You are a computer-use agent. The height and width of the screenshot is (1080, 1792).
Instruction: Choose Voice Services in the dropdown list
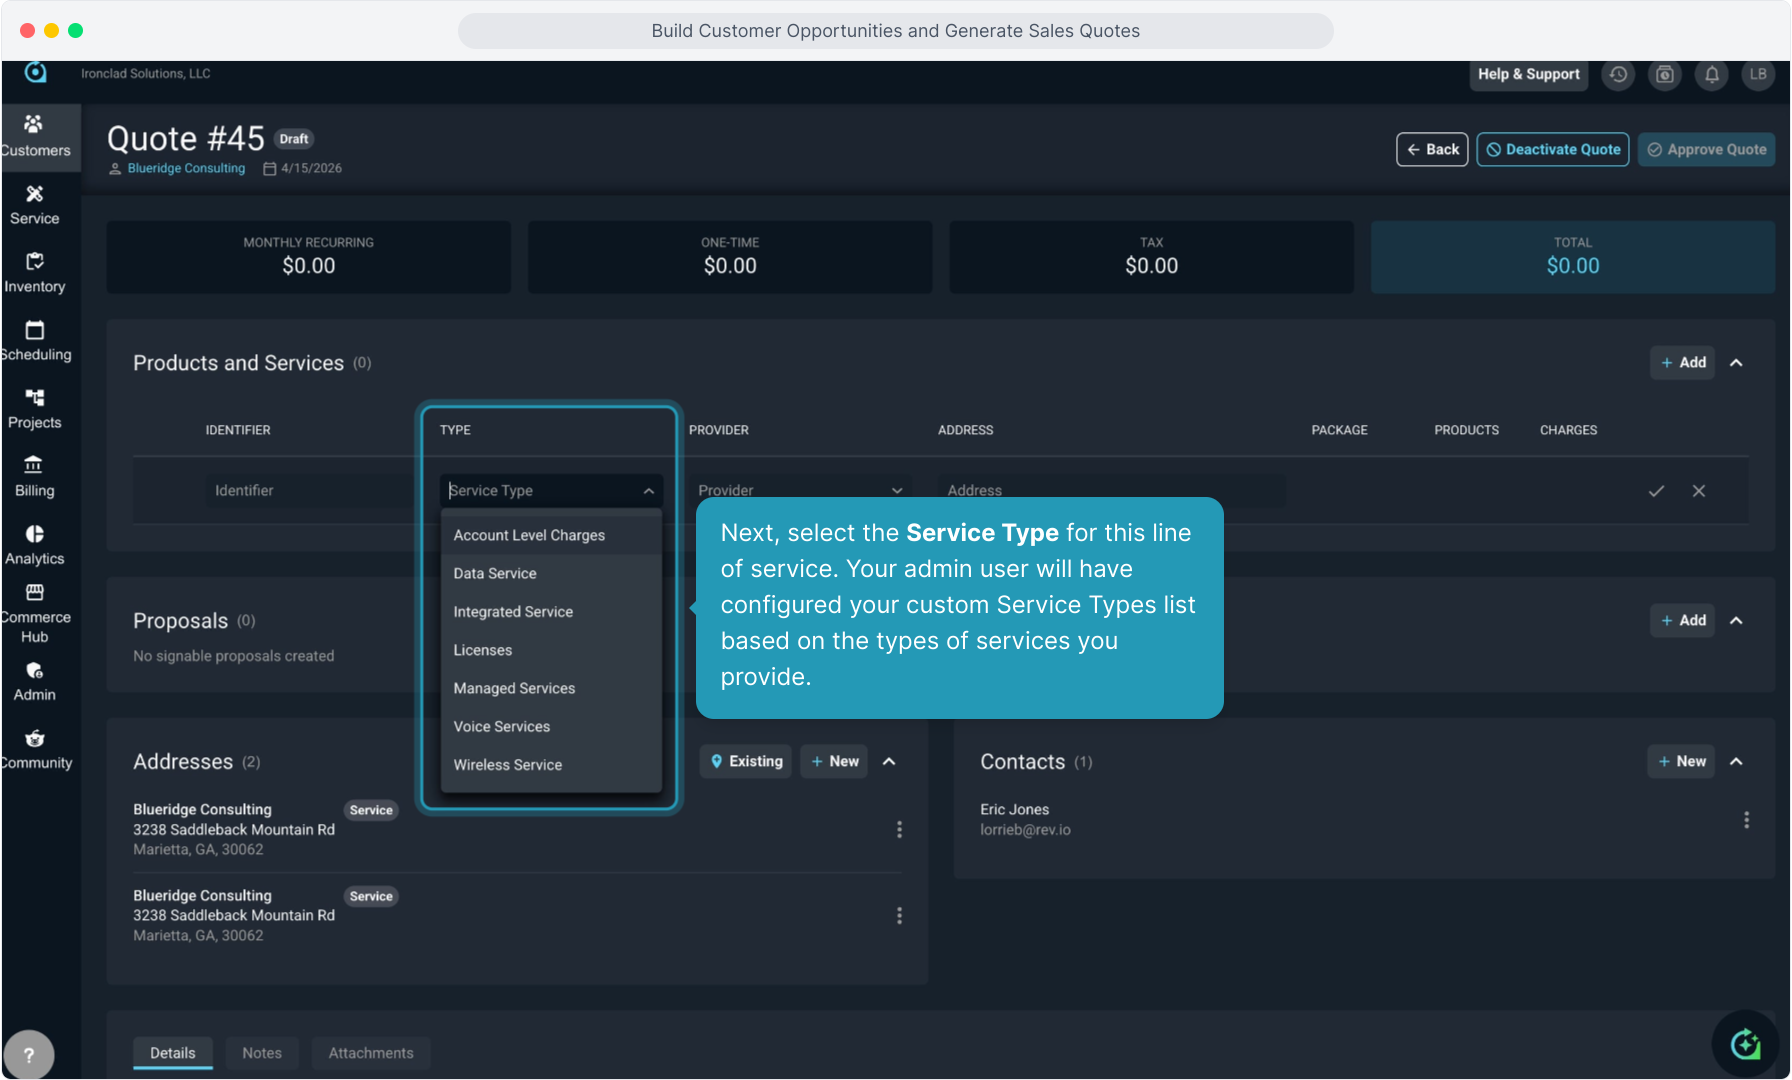tap(502, 727)
